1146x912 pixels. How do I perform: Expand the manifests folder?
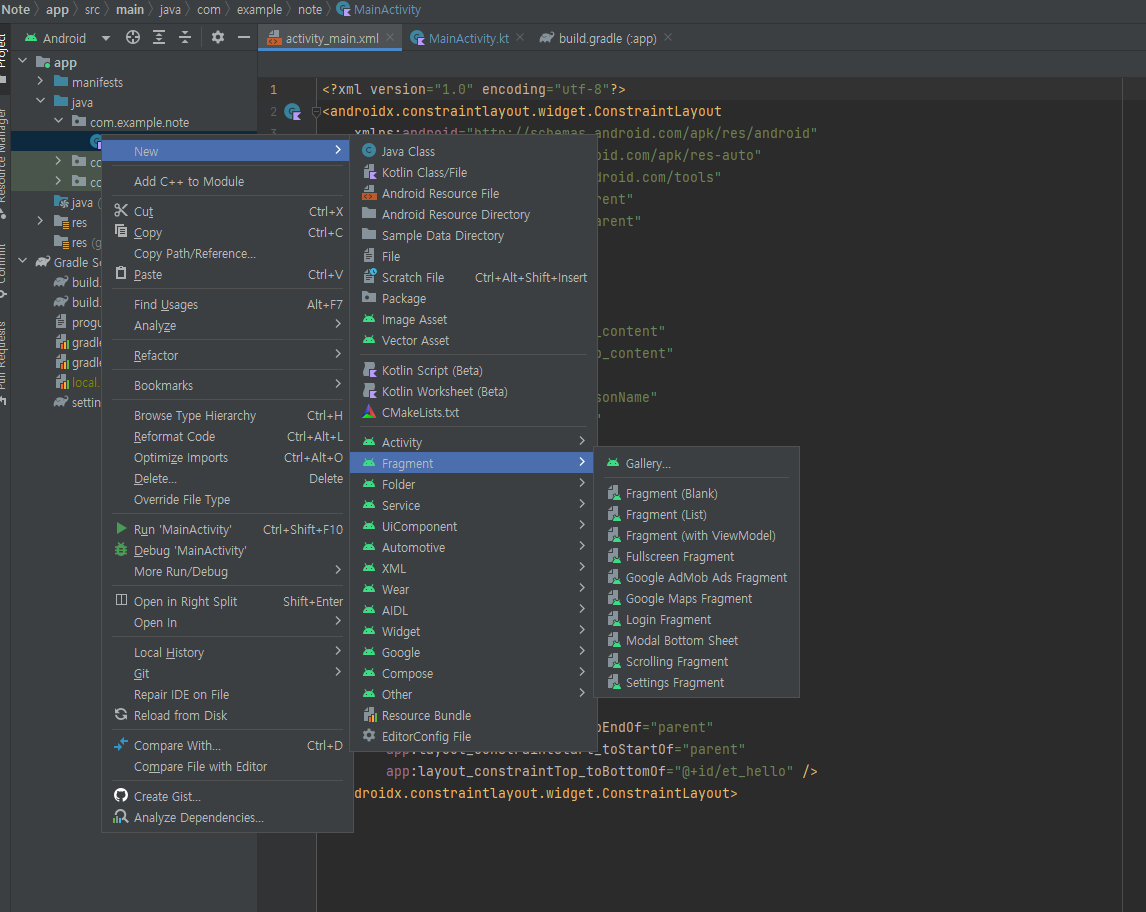click(x=40, y=81)
